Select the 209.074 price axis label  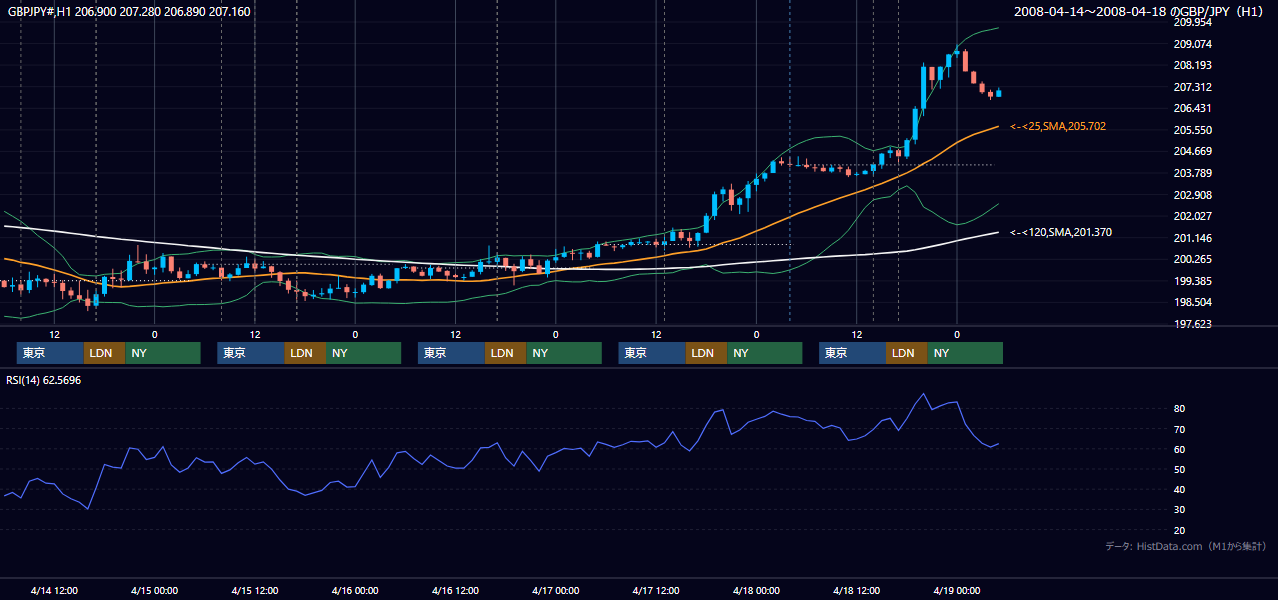pos(1193,44)
